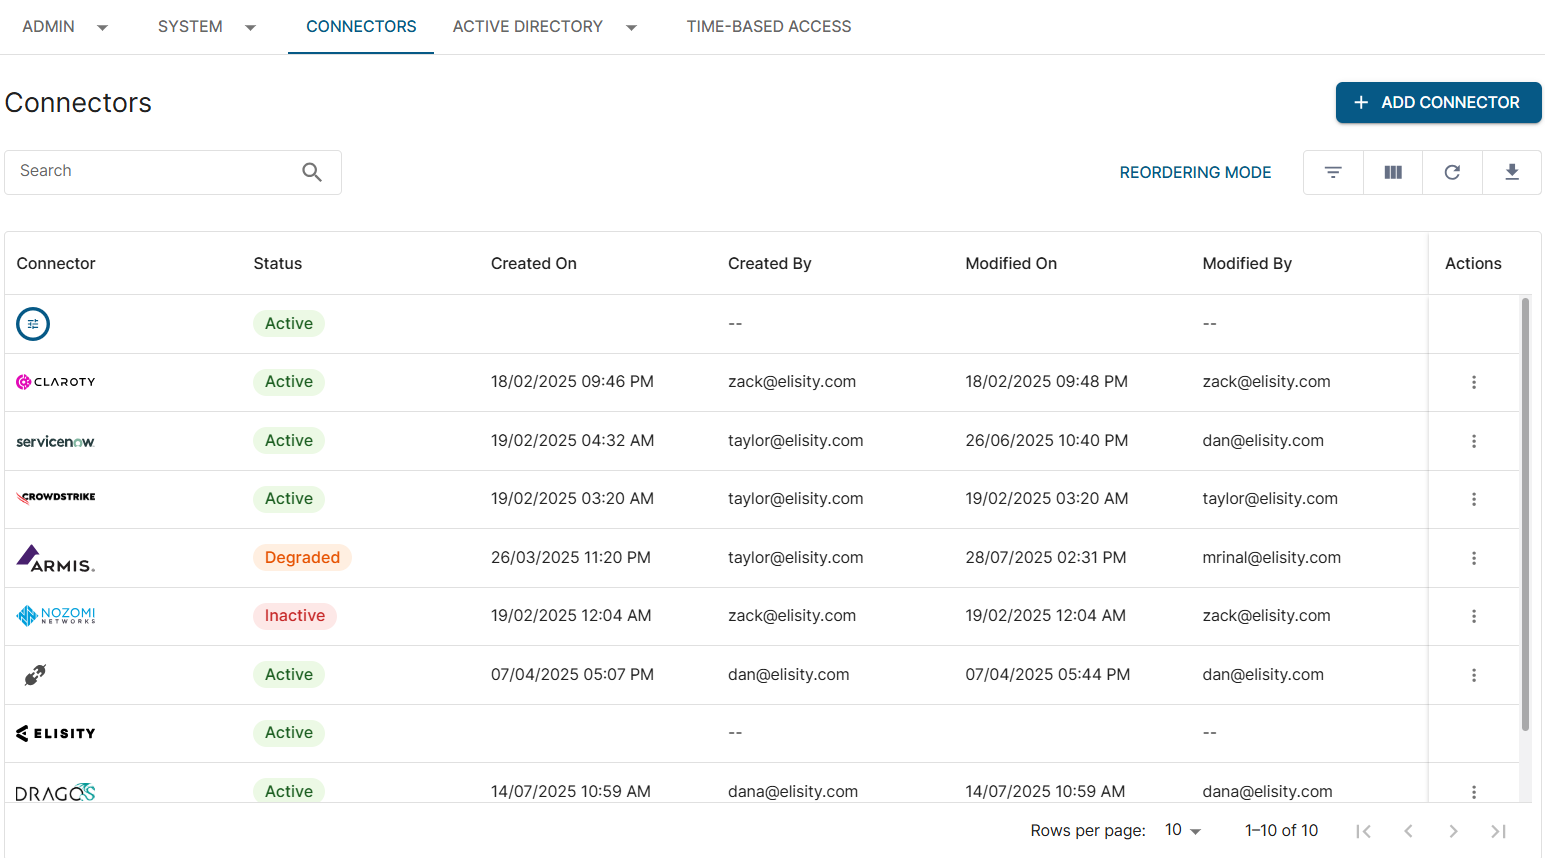This screenshot has width=1545, height=858.
Task: Click the CrowdStrike connector logo
Action: (x=56, y=497)
